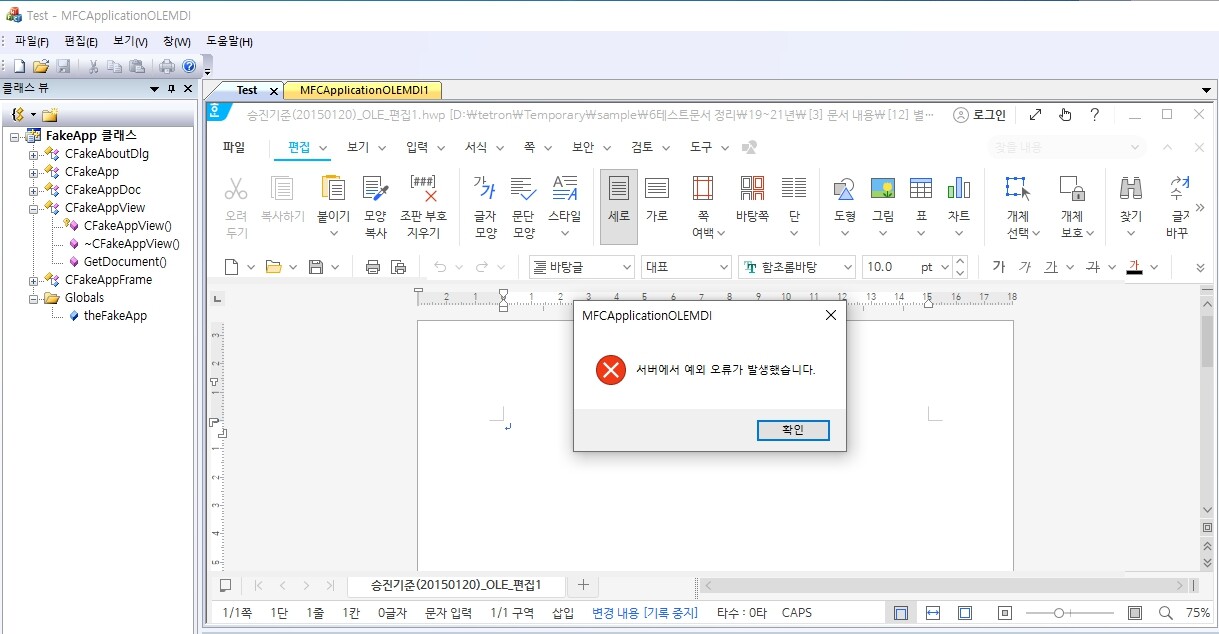The image size is (1219, 634).
Task: Click the full-screen expand arrows icon
Action: 1036,115
